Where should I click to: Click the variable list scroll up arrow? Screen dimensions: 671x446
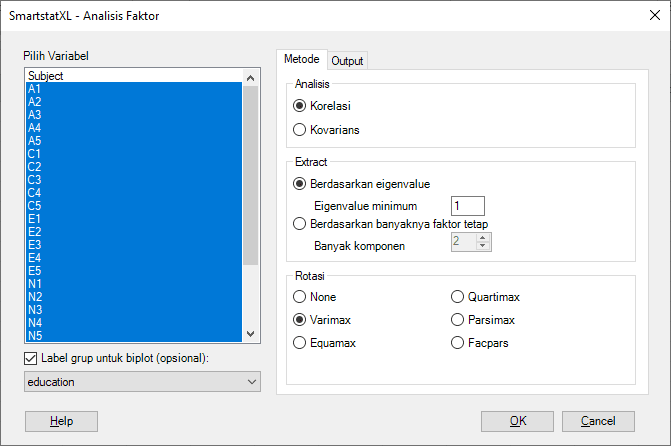pos(251,78)
